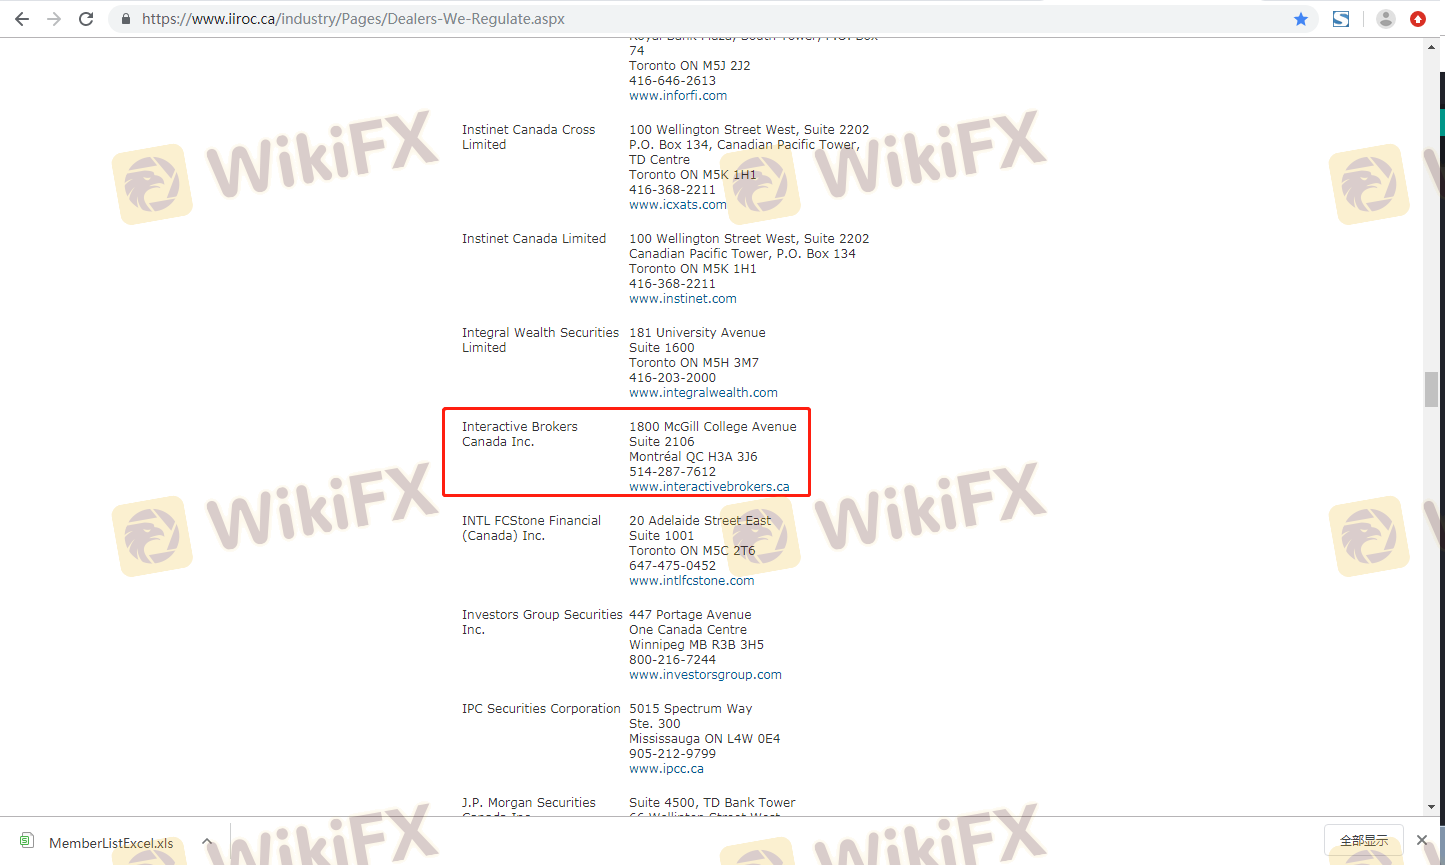Show all downloads with 全部显示 button

(x=1364, y=841)
